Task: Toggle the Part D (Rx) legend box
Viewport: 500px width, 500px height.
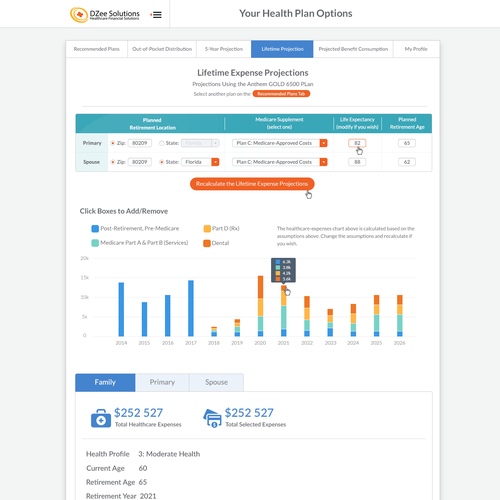Action: point(207,229)
